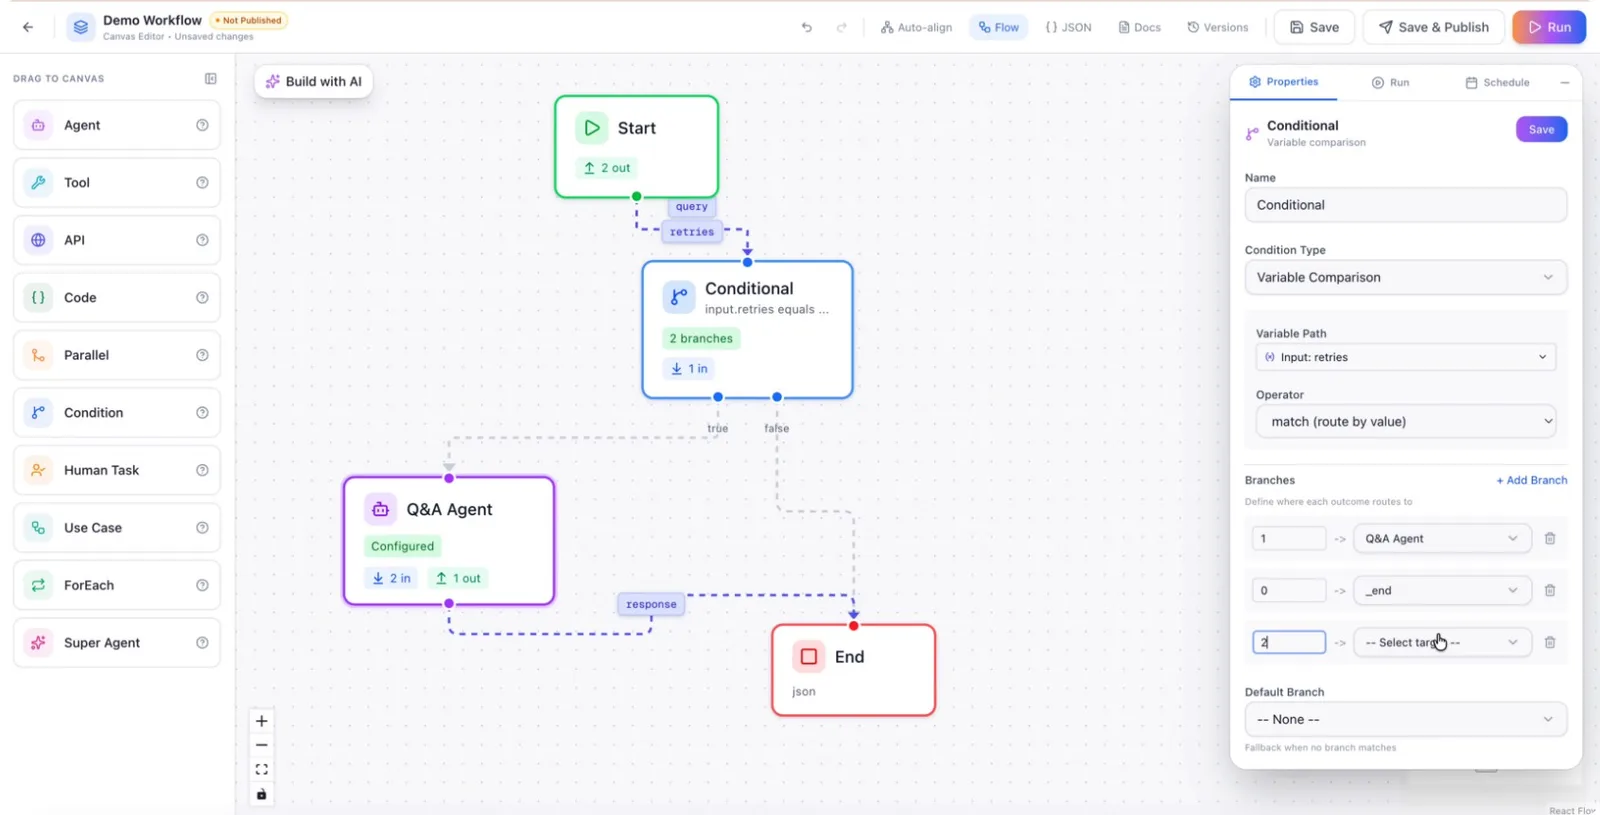Zoom in on the canvas
The image size is (1600, 815).
pos(262,721)
